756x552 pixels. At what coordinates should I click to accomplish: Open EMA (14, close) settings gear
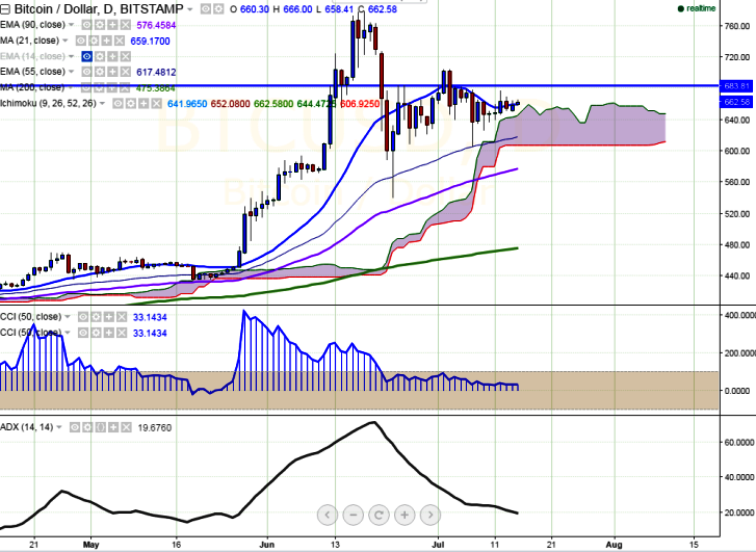click(x=99, y=57)
